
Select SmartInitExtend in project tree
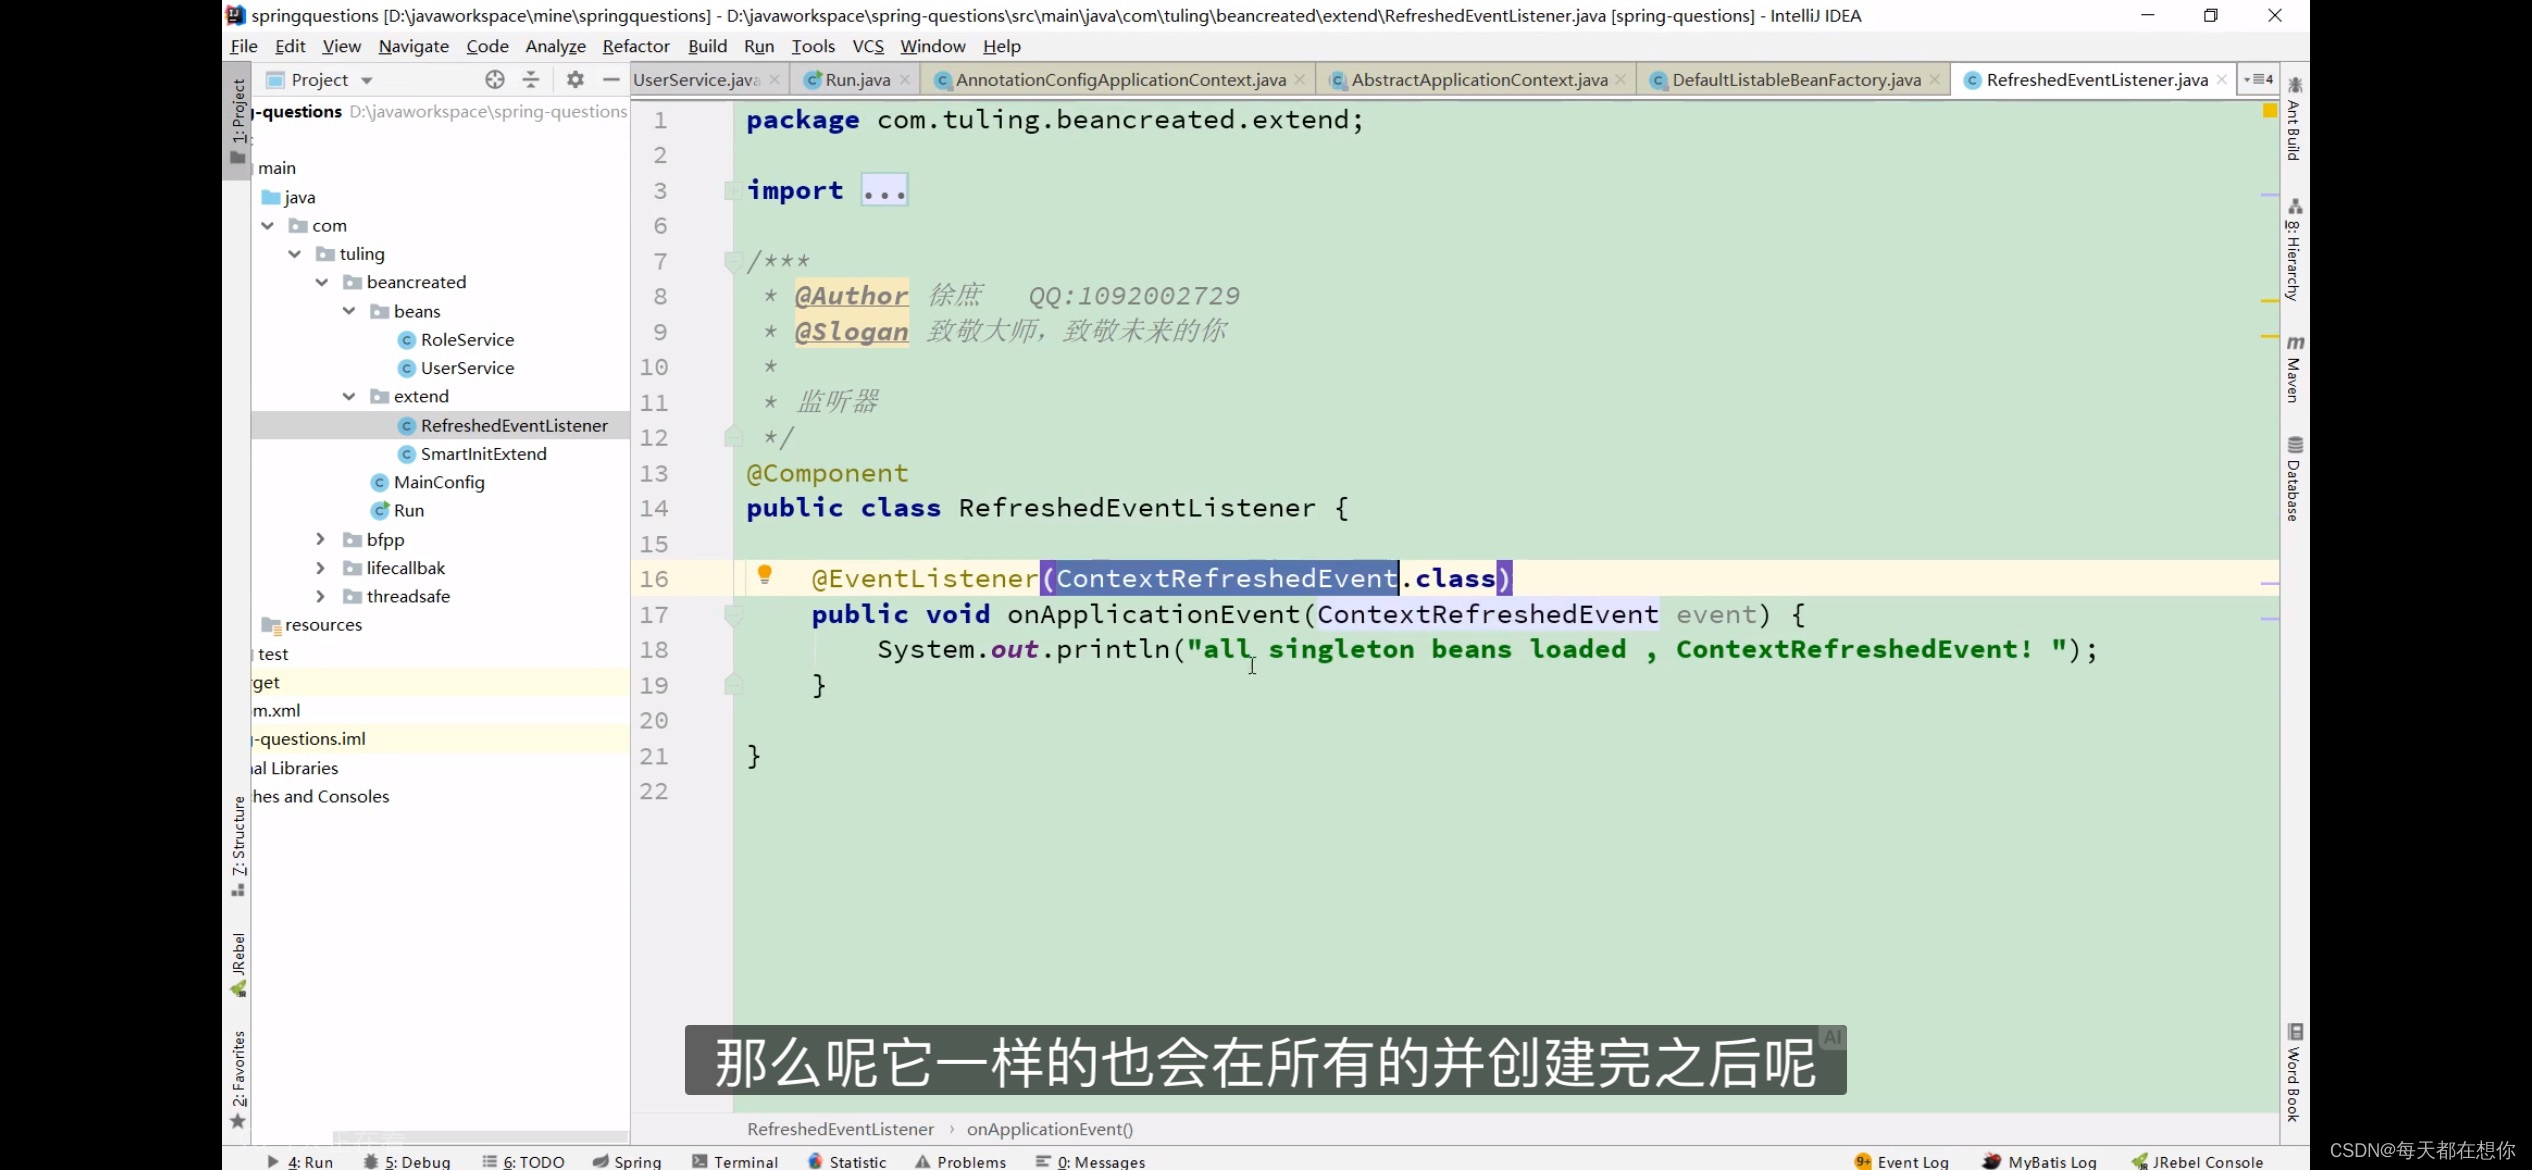click(x=483, y=454)
